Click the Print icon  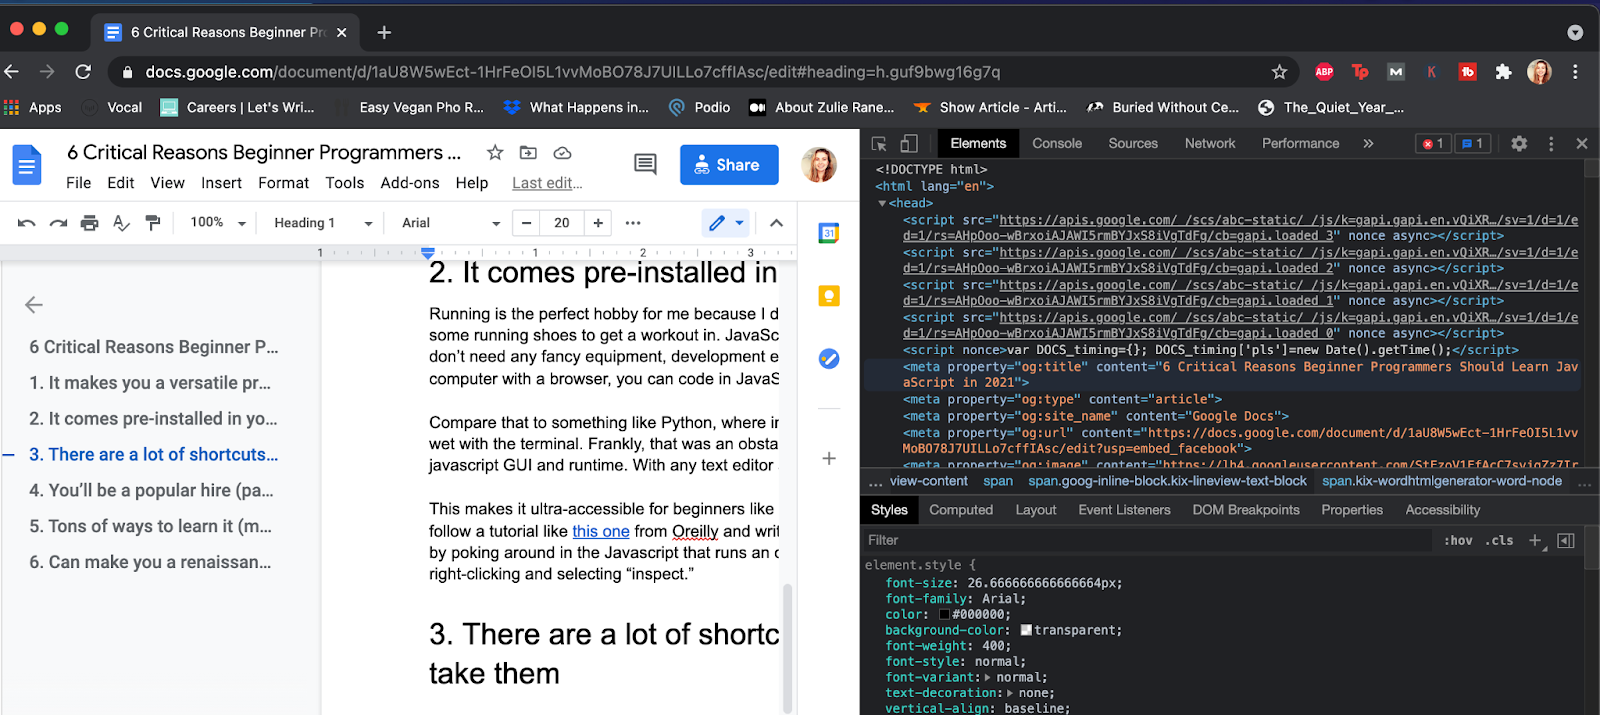point(90,223)
